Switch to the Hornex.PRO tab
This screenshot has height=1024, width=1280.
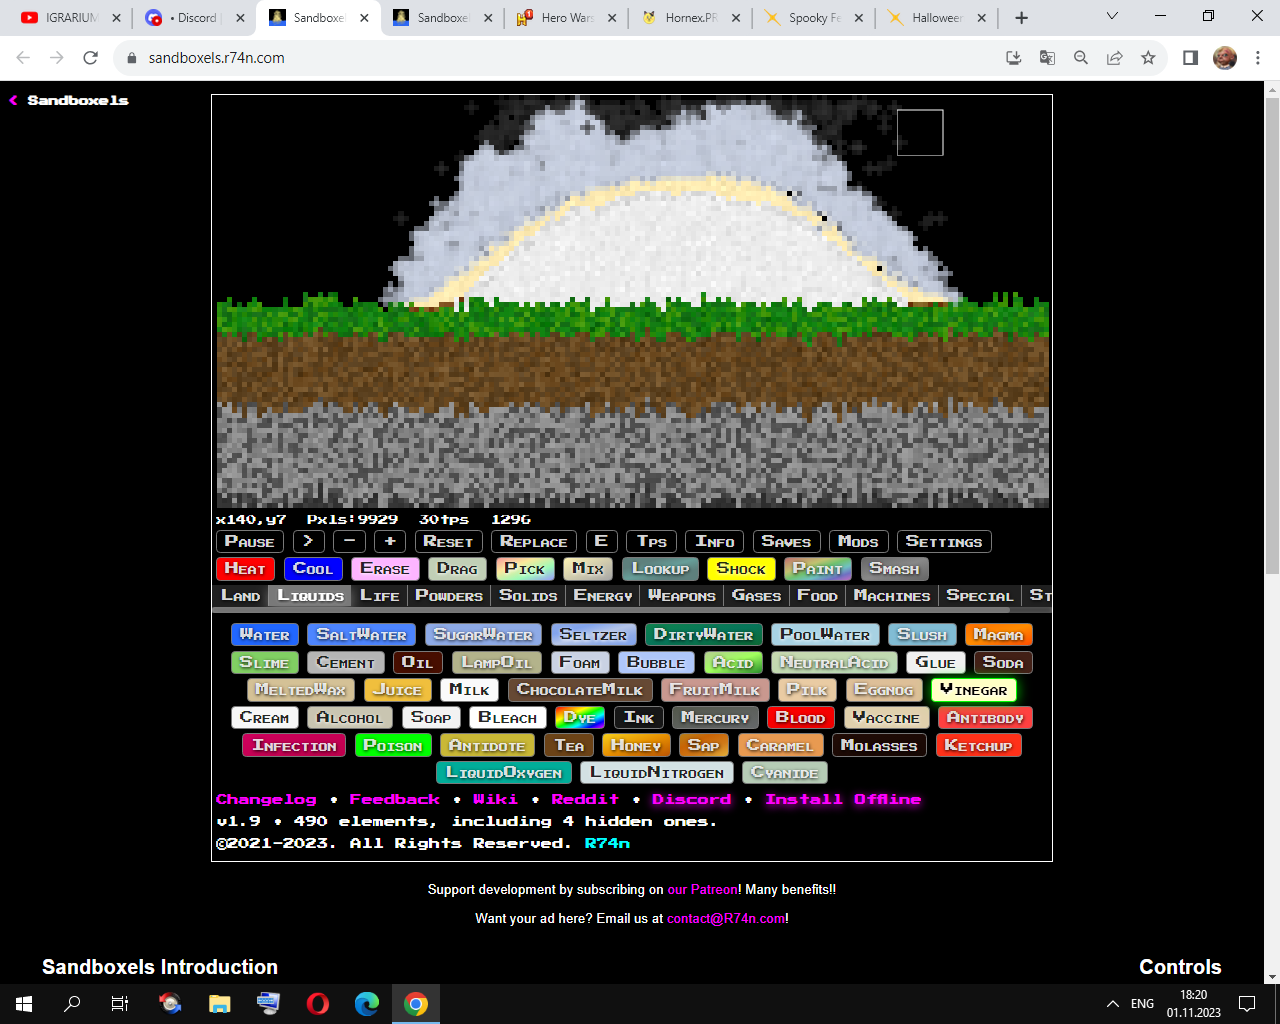click(x=690, y=18)
